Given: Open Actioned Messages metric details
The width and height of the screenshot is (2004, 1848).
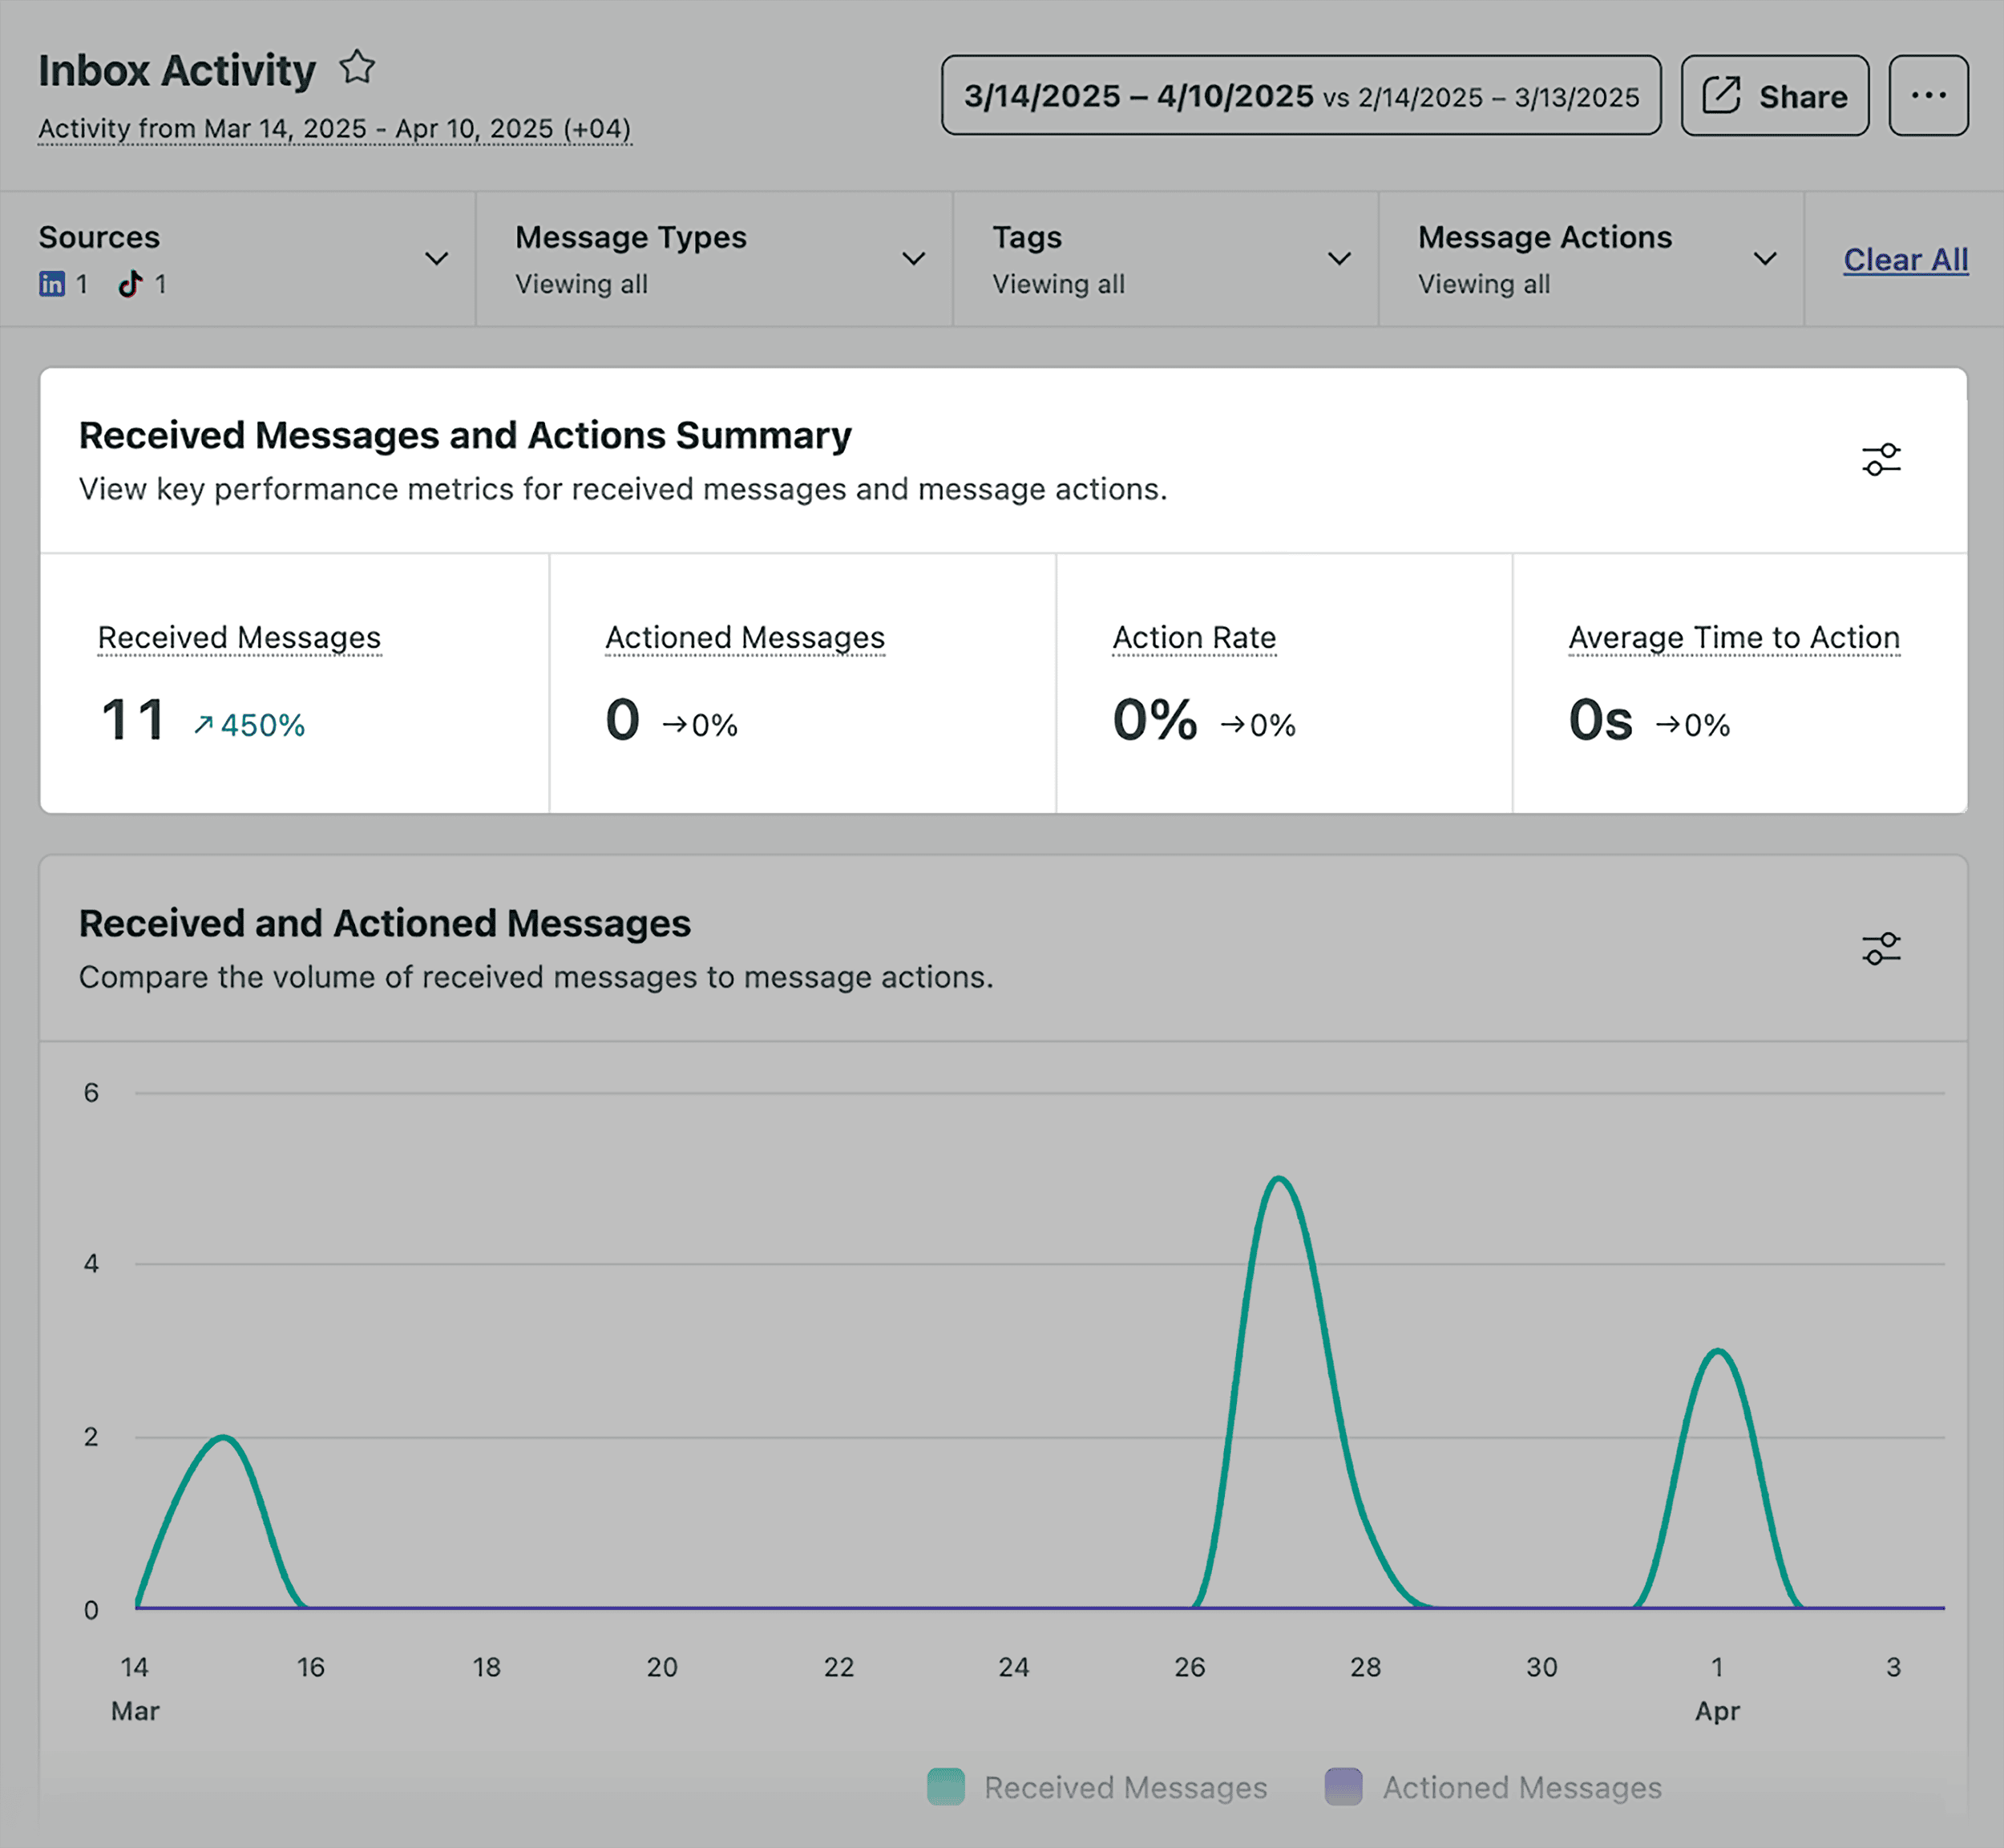Looking at the screenshot, I should (x=744, y=637).
